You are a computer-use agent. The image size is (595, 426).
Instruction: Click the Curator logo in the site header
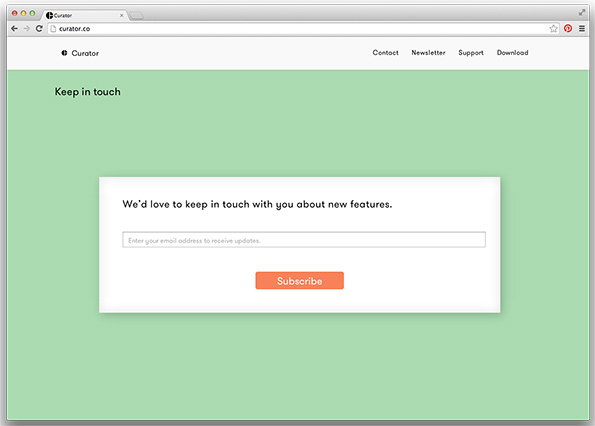click(64, 53)
